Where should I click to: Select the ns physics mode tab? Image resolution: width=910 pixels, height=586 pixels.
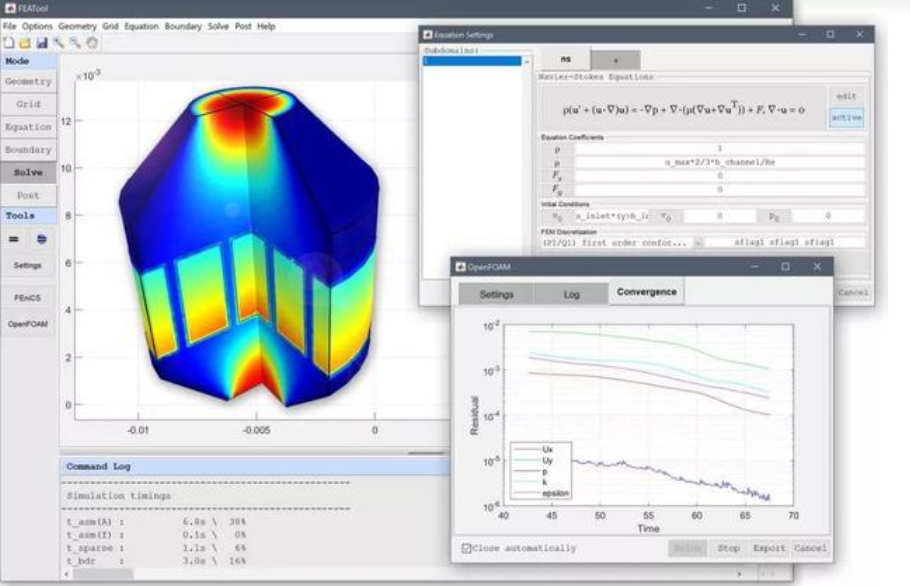pos(566,59)
